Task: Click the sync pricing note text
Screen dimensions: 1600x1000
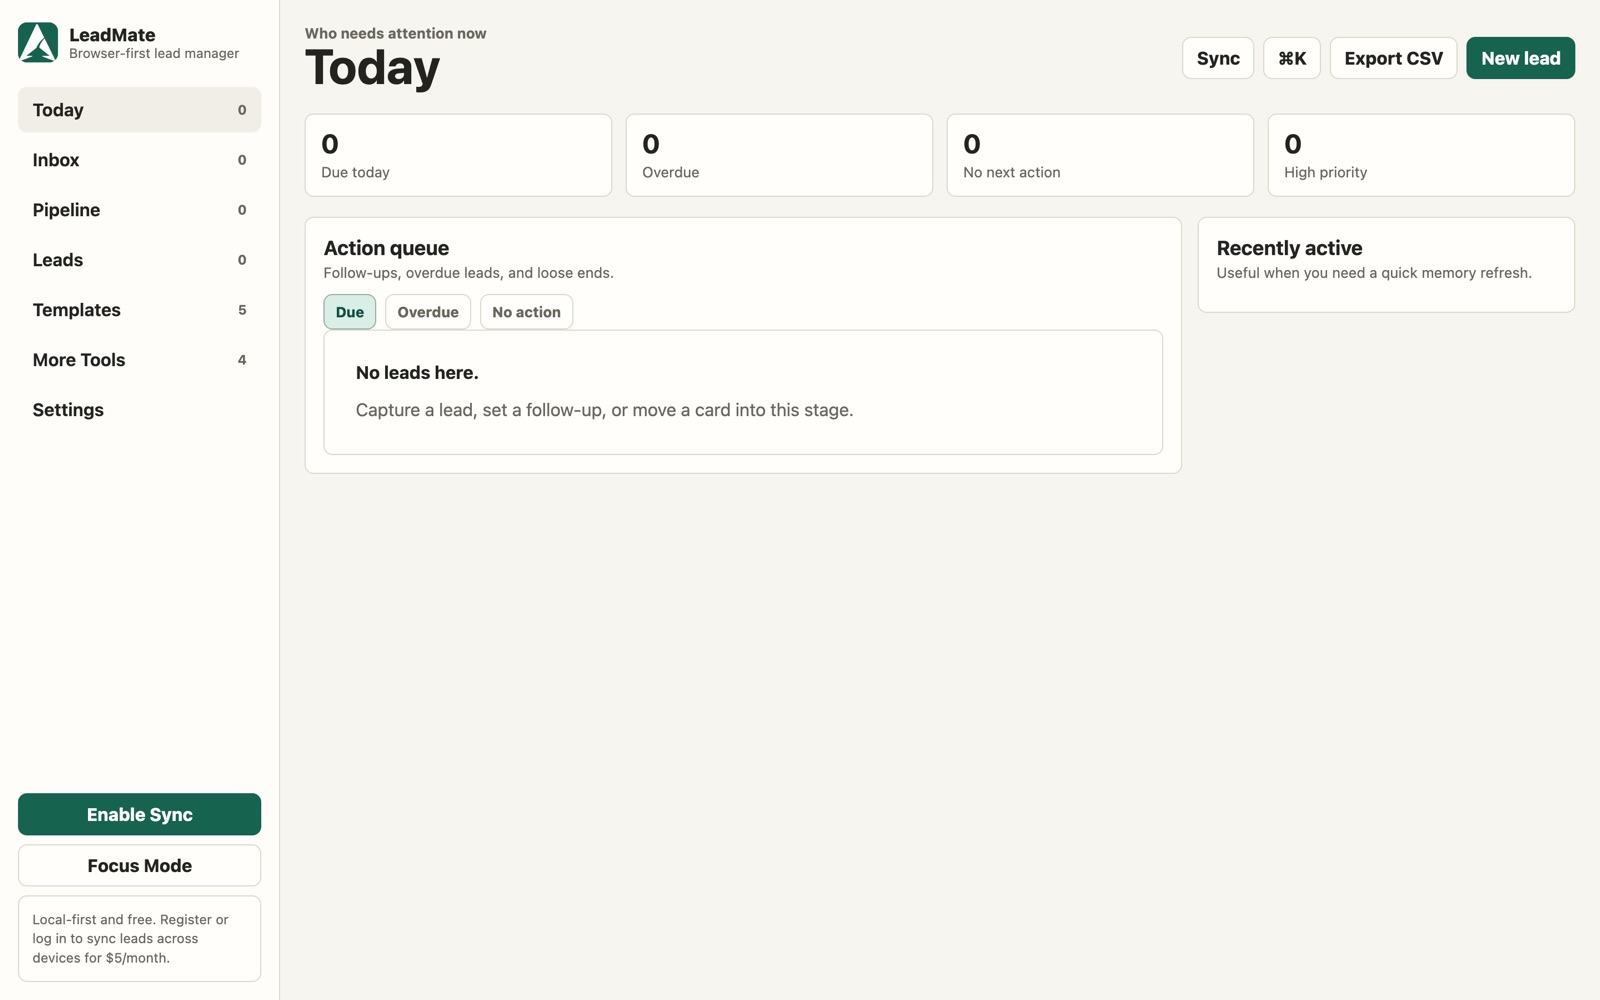Action: [130, 938]
